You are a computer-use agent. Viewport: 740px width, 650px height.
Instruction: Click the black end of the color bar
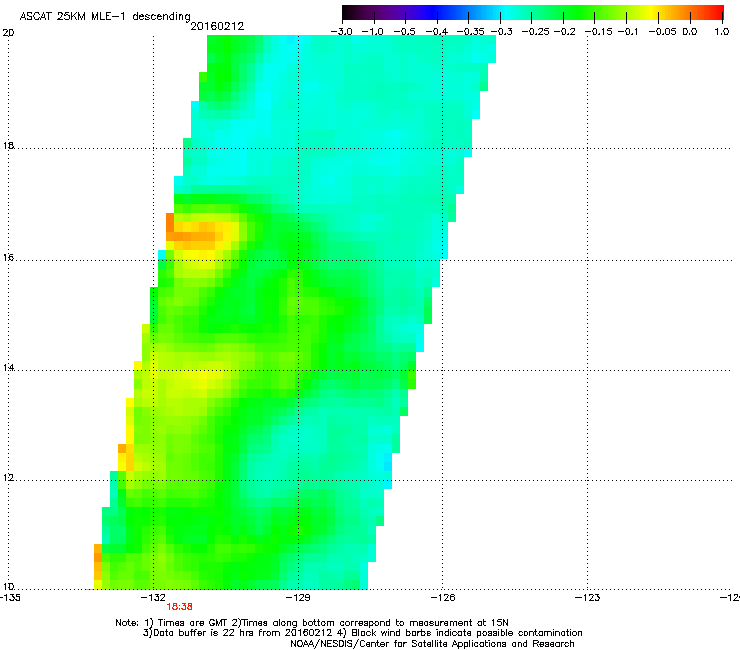coord(350,13)
